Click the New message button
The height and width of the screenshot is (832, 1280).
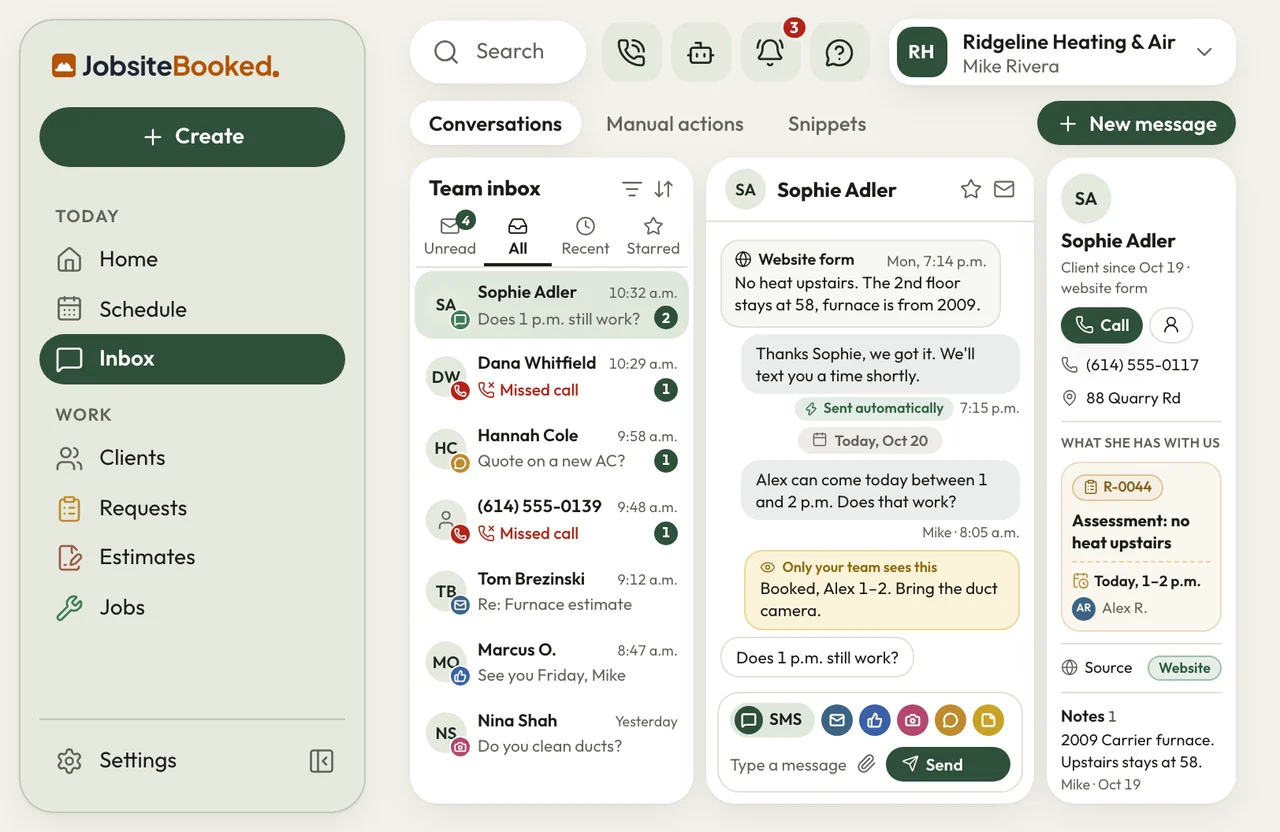(1136, 124)
